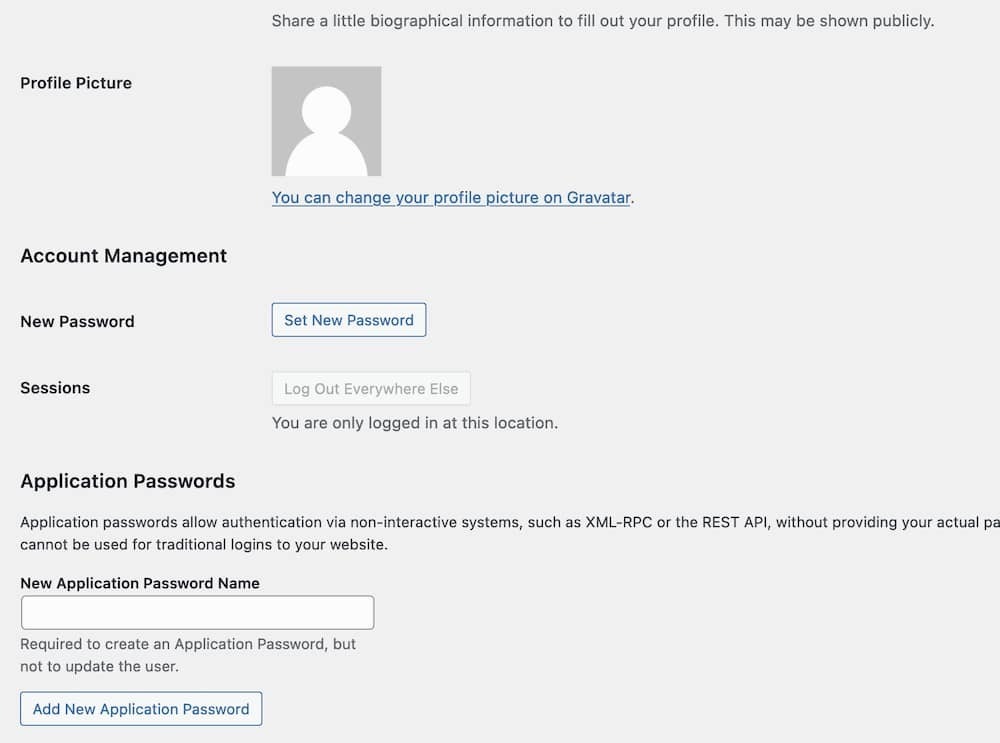Click Add New Application Password button
1000x743 pixels.
click(141, 709)
